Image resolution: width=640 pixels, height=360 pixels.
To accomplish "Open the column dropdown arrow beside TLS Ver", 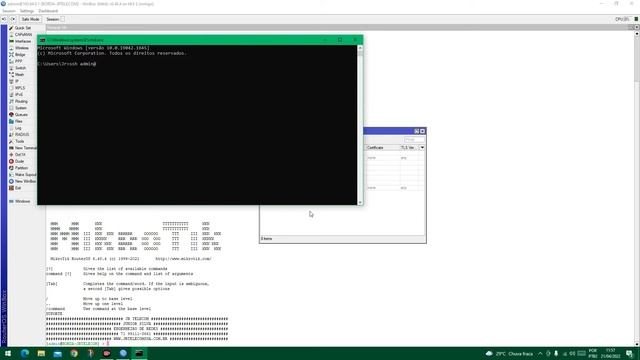I will pos(422,147).
